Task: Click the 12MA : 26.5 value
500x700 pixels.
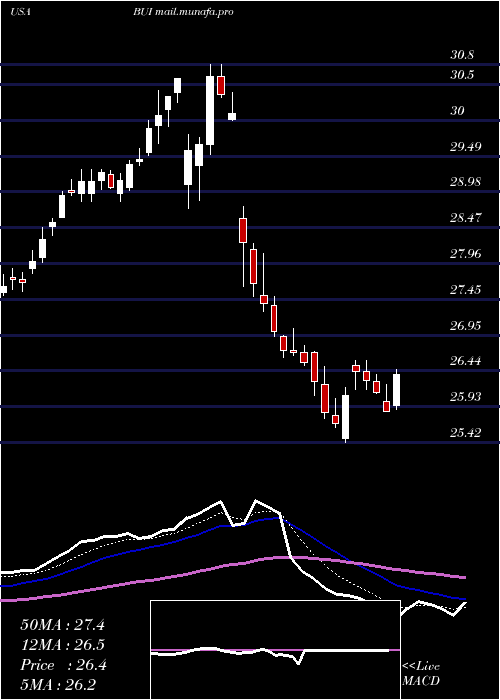Action: 62,645
